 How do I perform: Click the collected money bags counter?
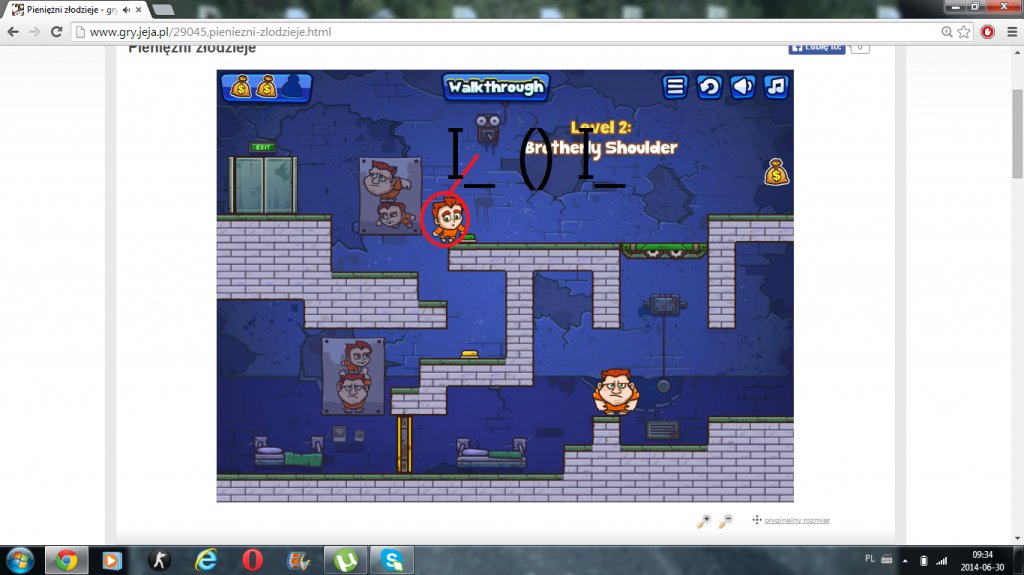[x=266, y=87]
